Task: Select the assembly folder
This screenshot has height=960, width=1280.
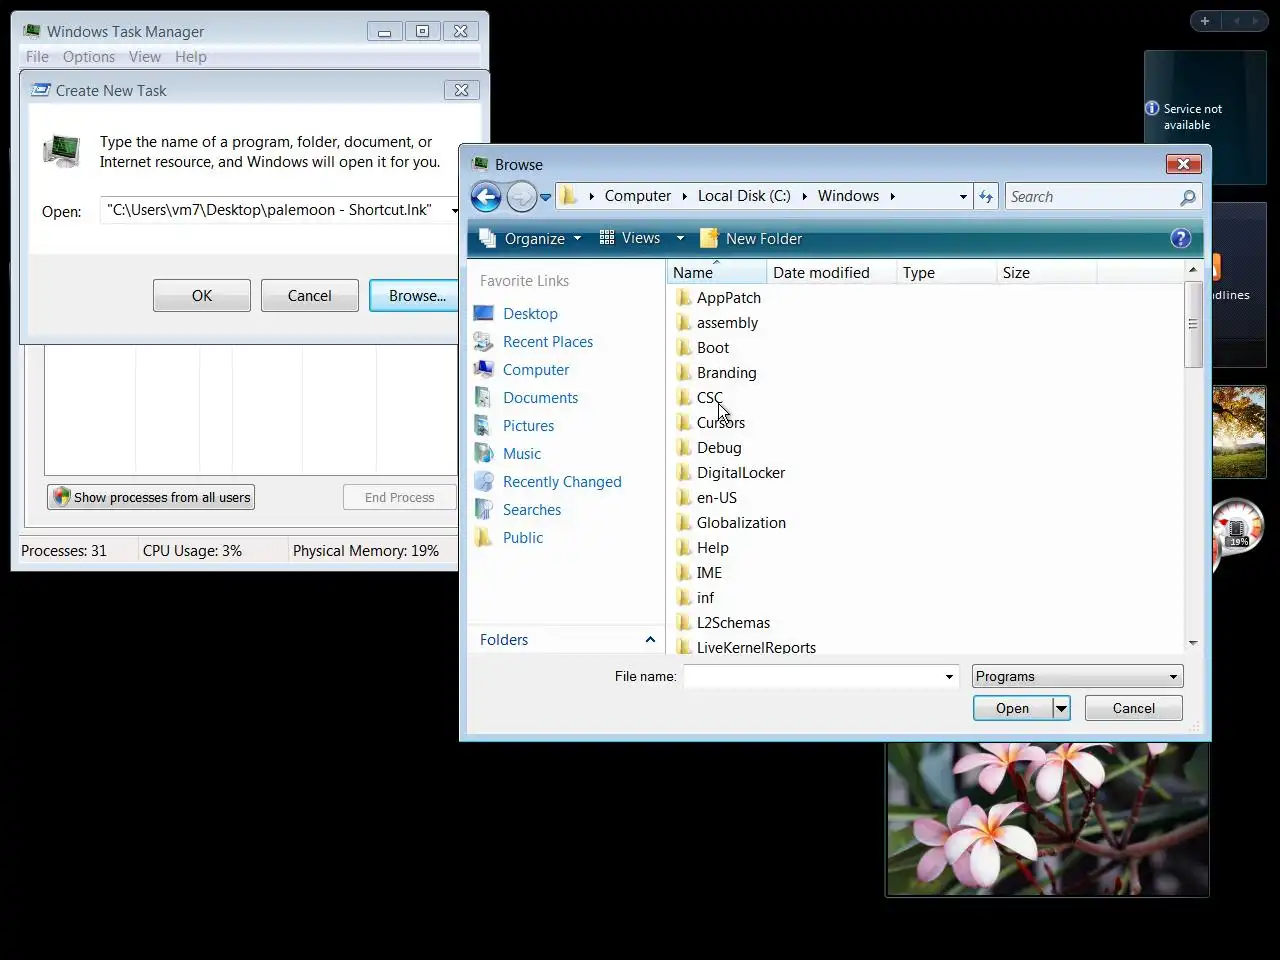Action: pyautogui.click(x=727, y=323)
